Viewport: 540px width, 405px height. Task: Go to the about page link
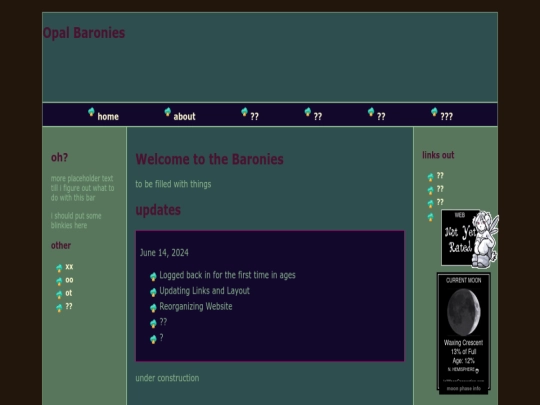[x=184, y=117]
